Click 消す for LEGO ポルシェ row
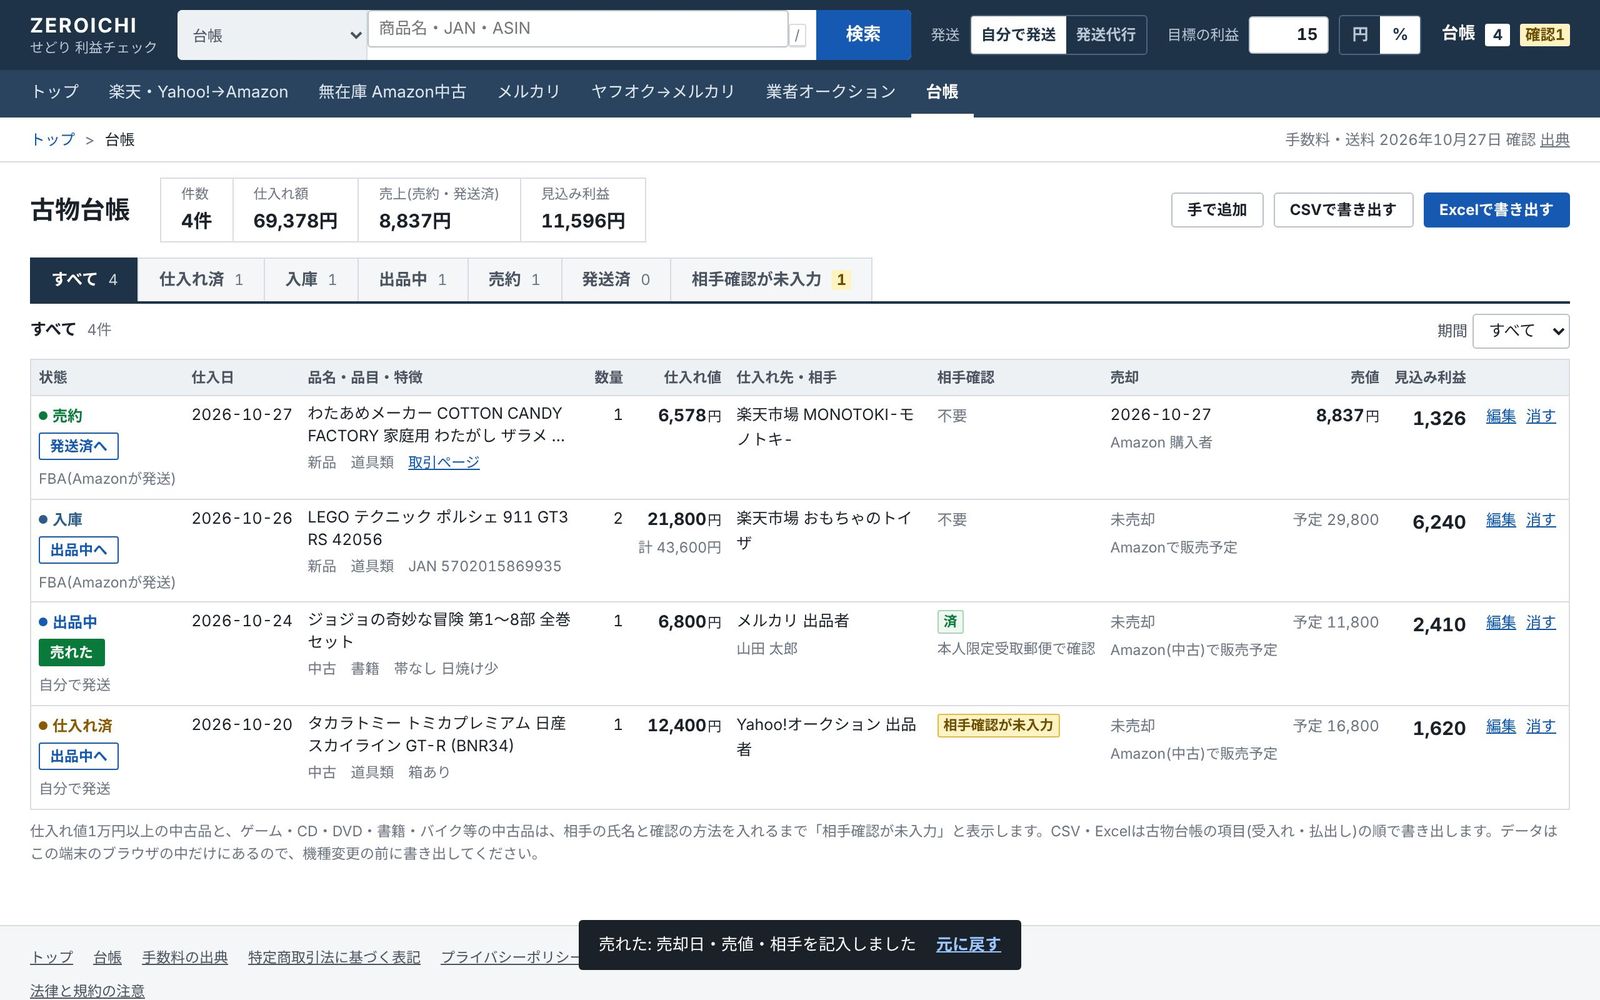The width and height of the screenshot is (1600, 1000). pyautogui.click(x=1541, y=520)
